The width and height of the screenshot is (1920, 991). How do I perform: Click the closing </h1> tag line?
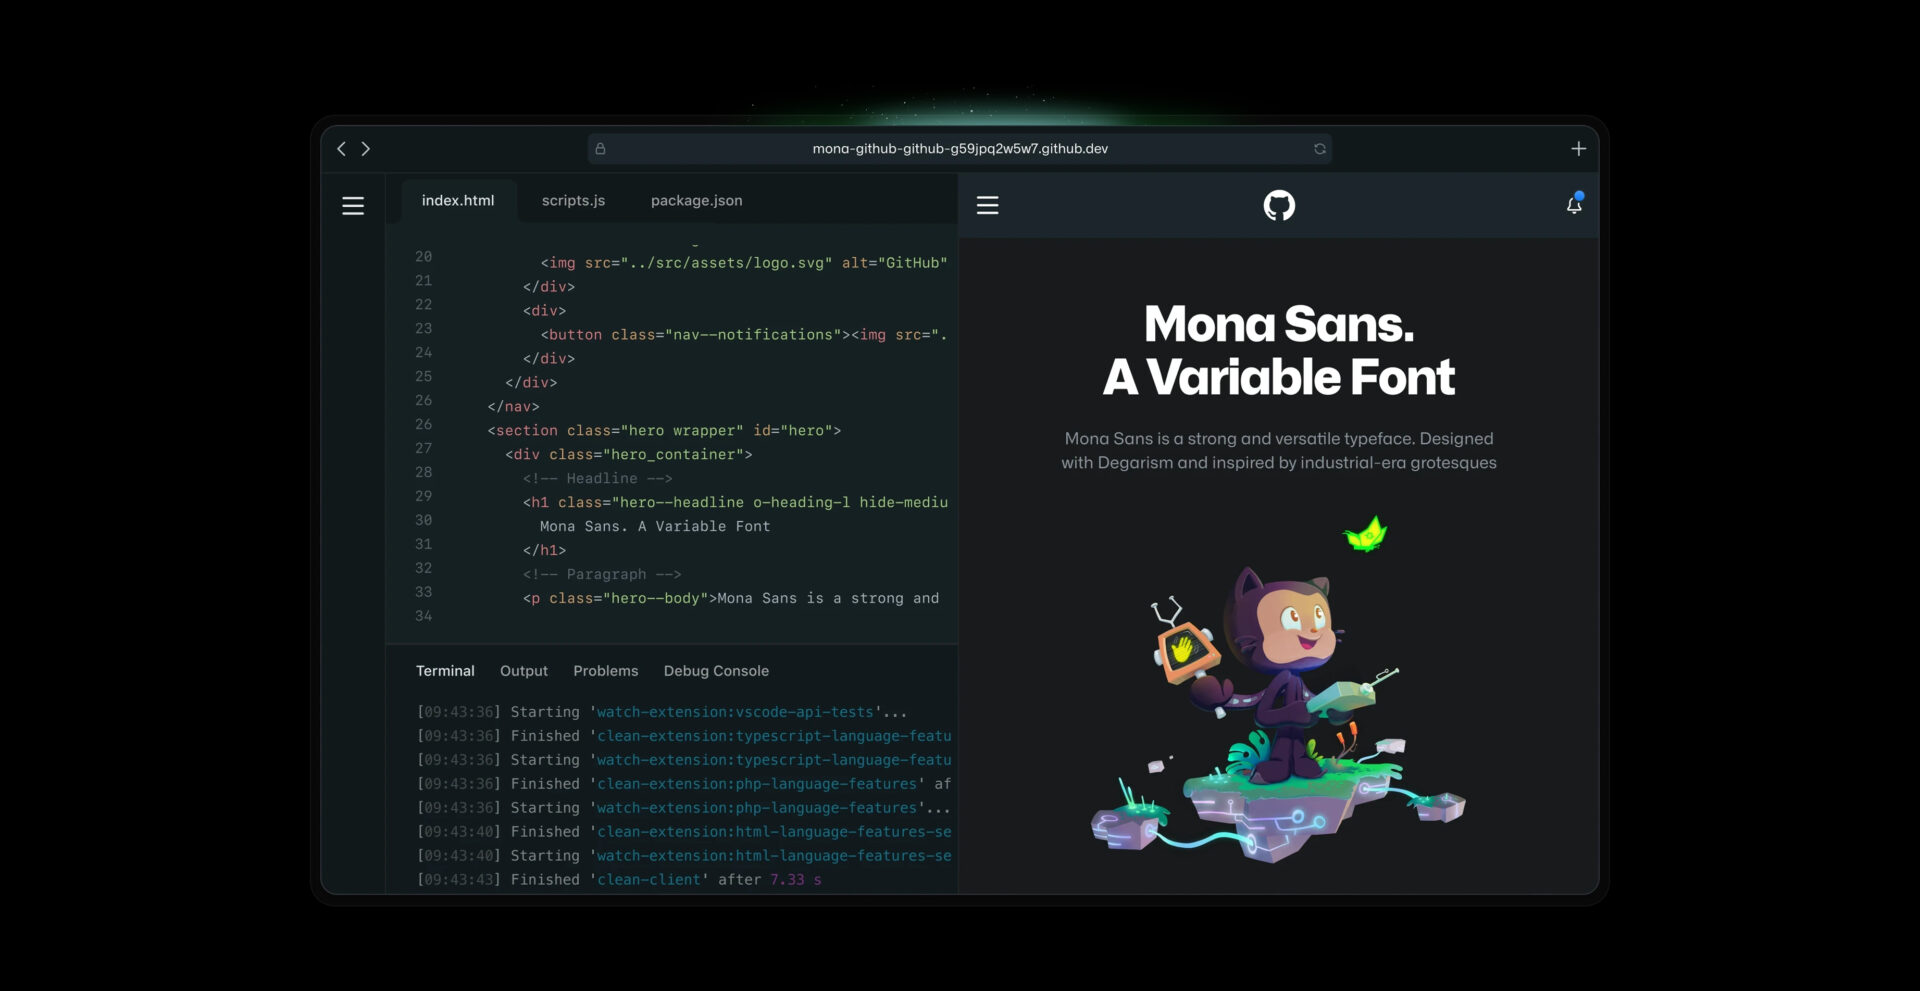click(544, 551)
